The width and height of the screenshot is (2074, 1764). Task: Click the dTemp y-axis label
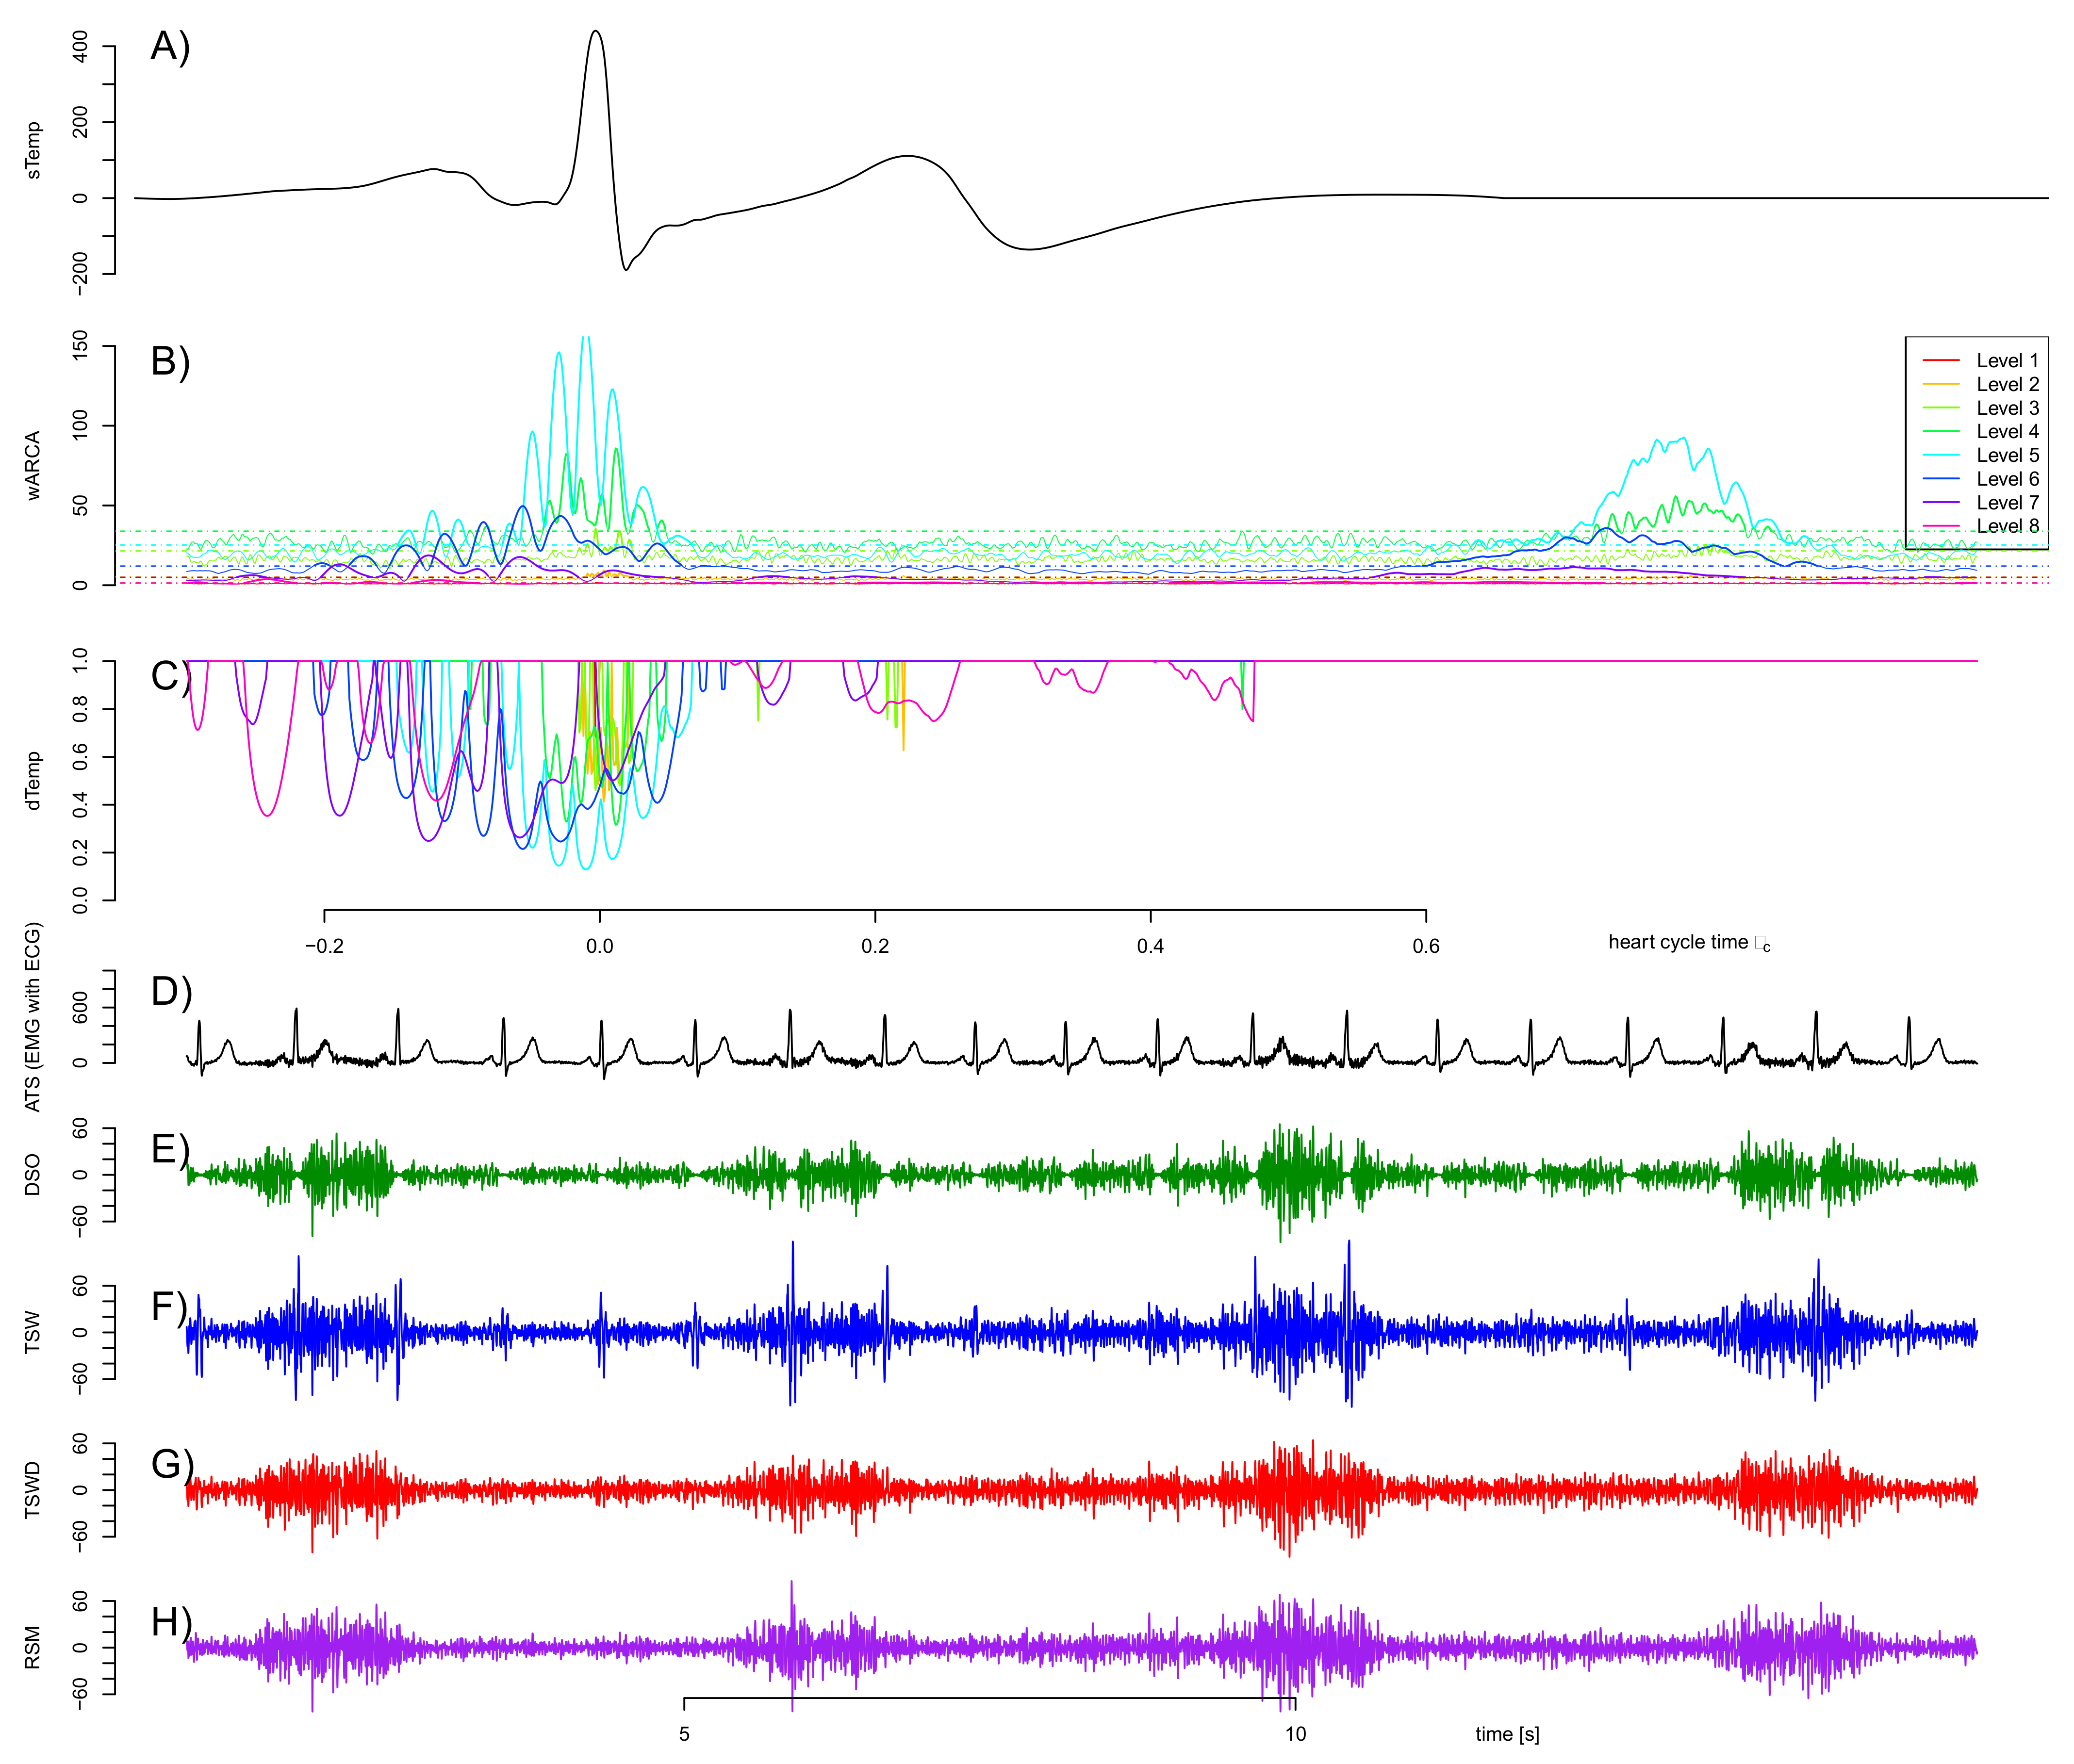[33, 781]
